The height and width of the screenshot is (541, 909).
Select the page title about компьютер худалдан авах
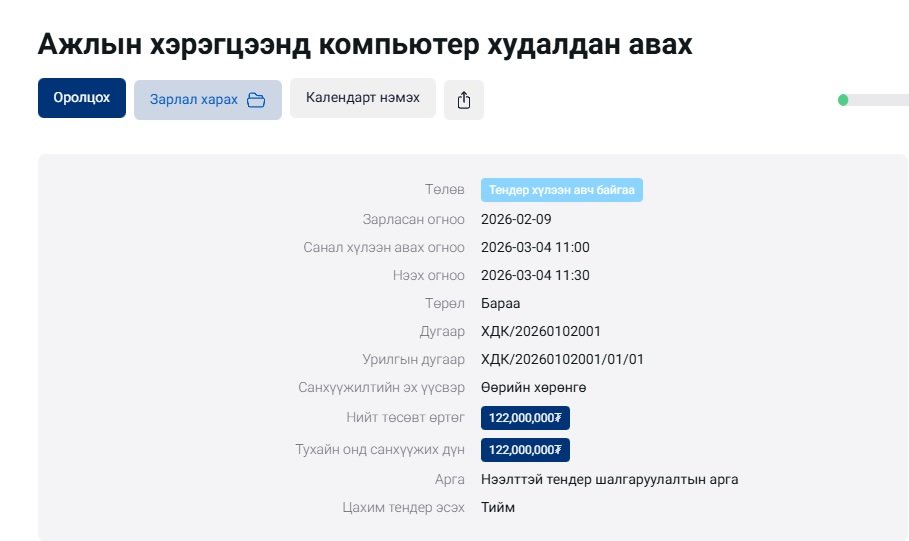(x=365, y=43)
